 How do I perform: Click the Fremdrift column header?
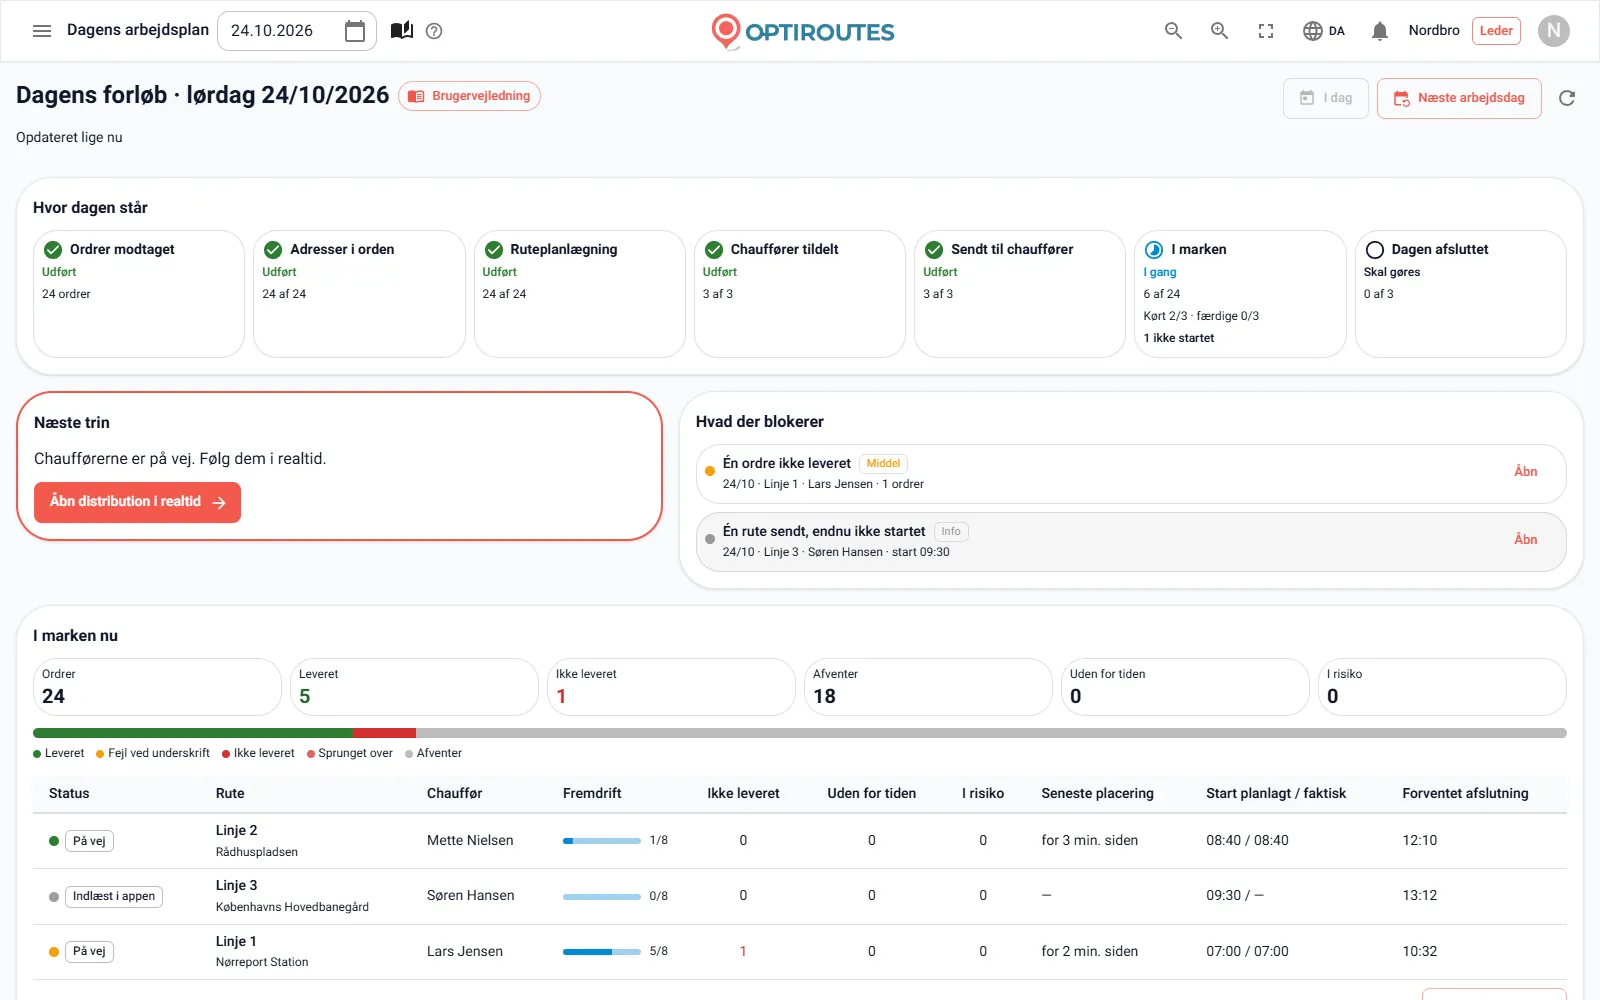[x=592, y=793]
